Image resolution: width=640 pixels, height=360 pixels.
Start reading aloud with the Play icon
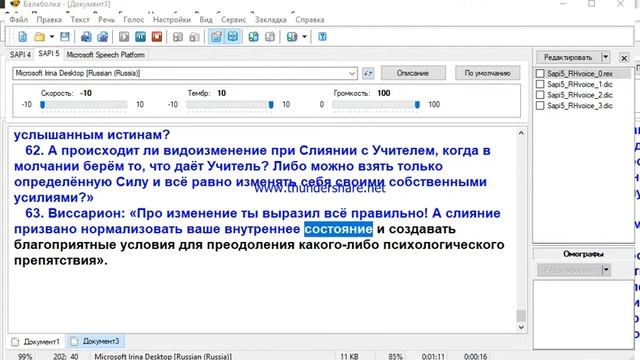coord(124,37)
